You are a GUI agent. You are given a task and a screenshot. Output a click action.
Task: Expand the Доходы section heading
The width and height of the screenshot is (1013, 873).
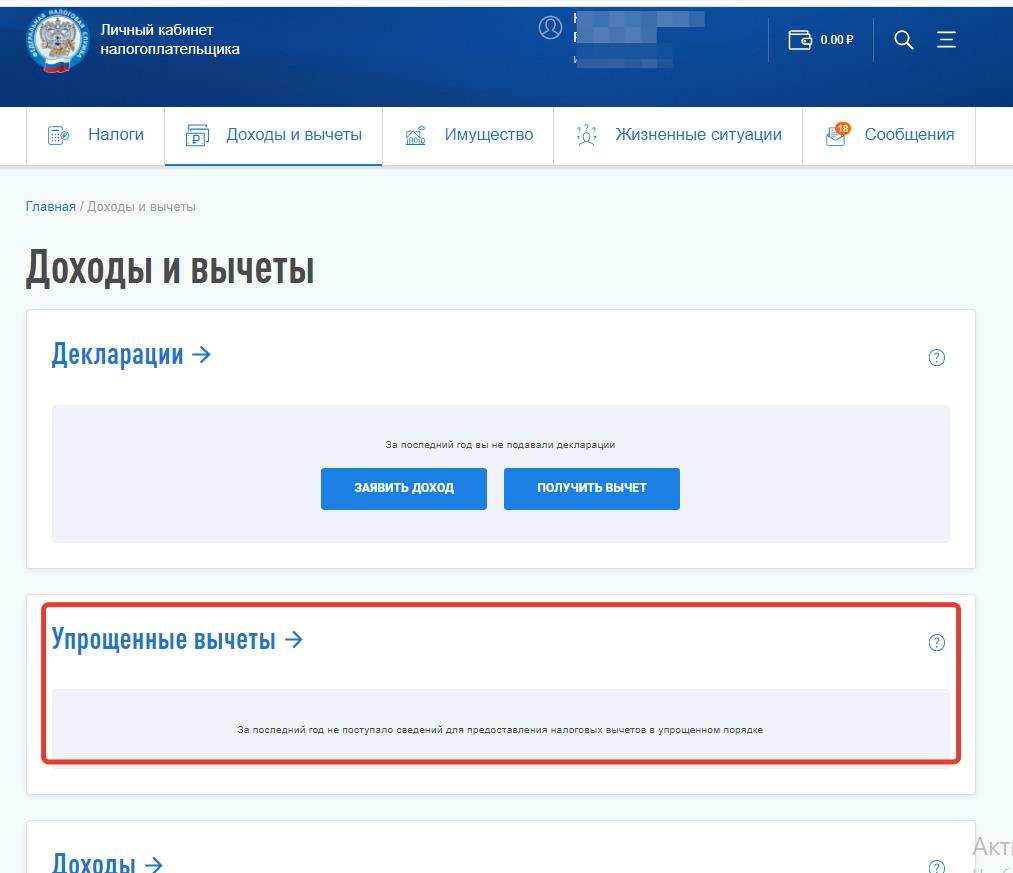click(x=107, y=862)
